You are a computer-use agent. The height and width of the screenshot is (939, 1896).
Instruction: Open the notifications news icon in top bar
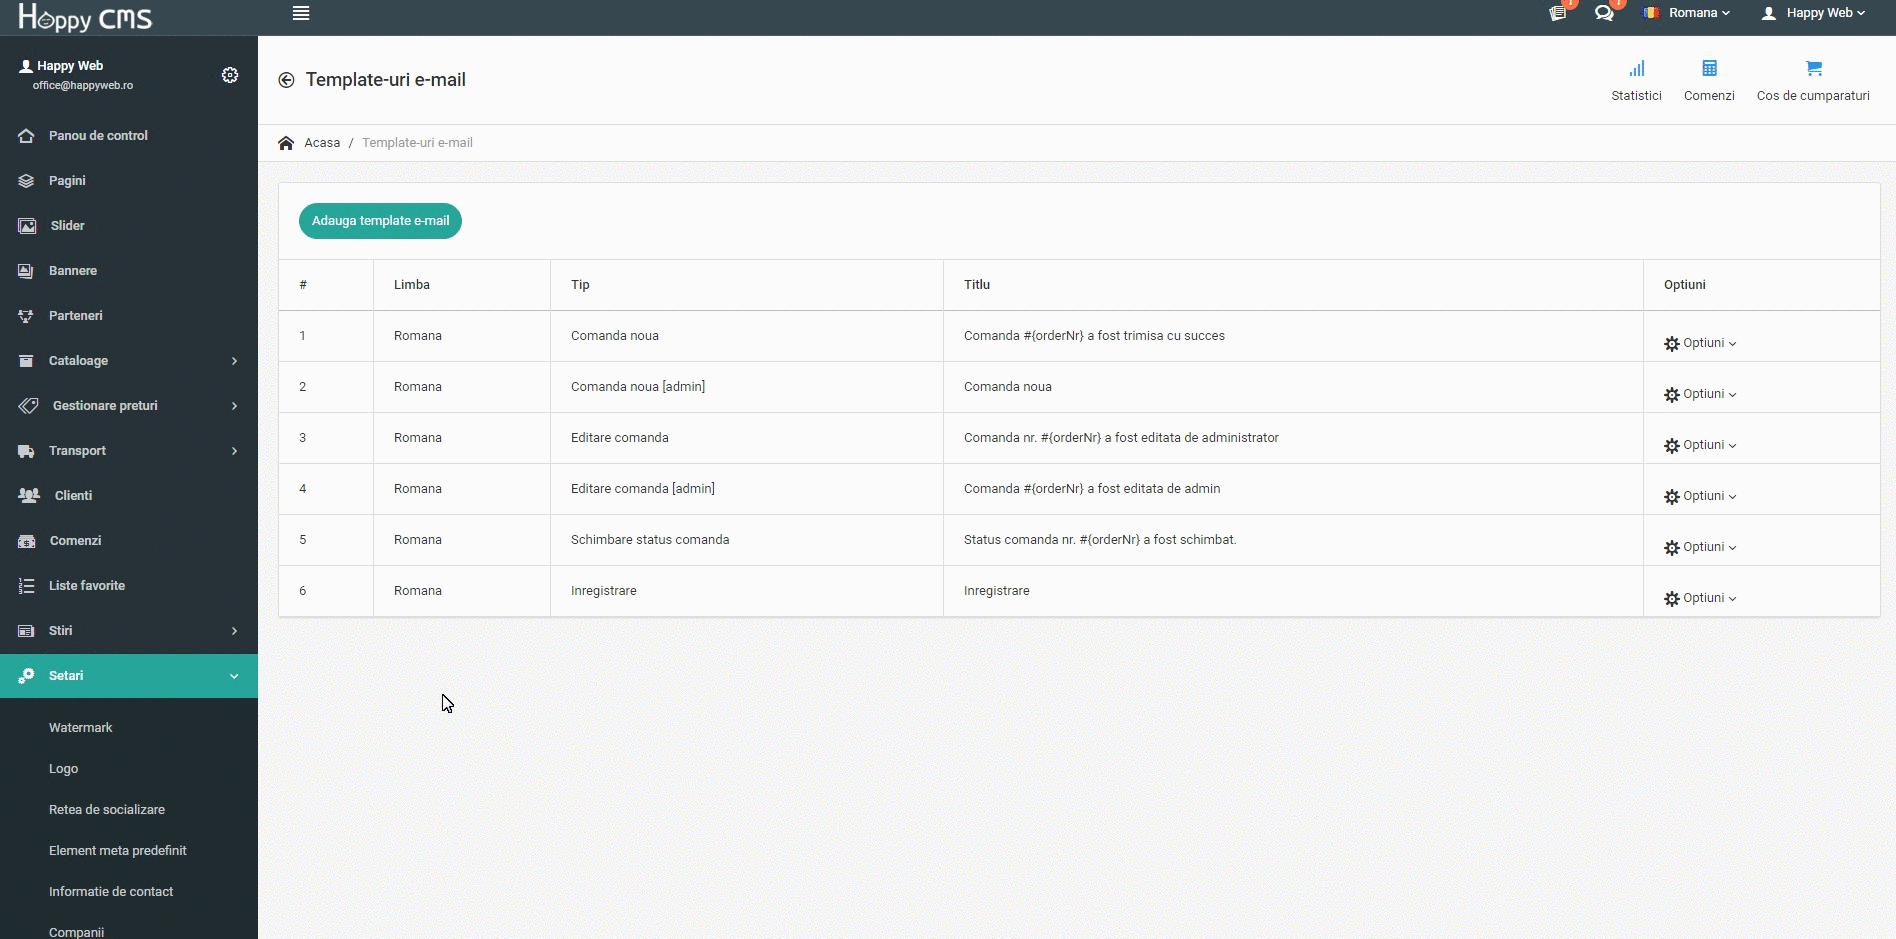pyautogui.click(x=1558, y=13)
